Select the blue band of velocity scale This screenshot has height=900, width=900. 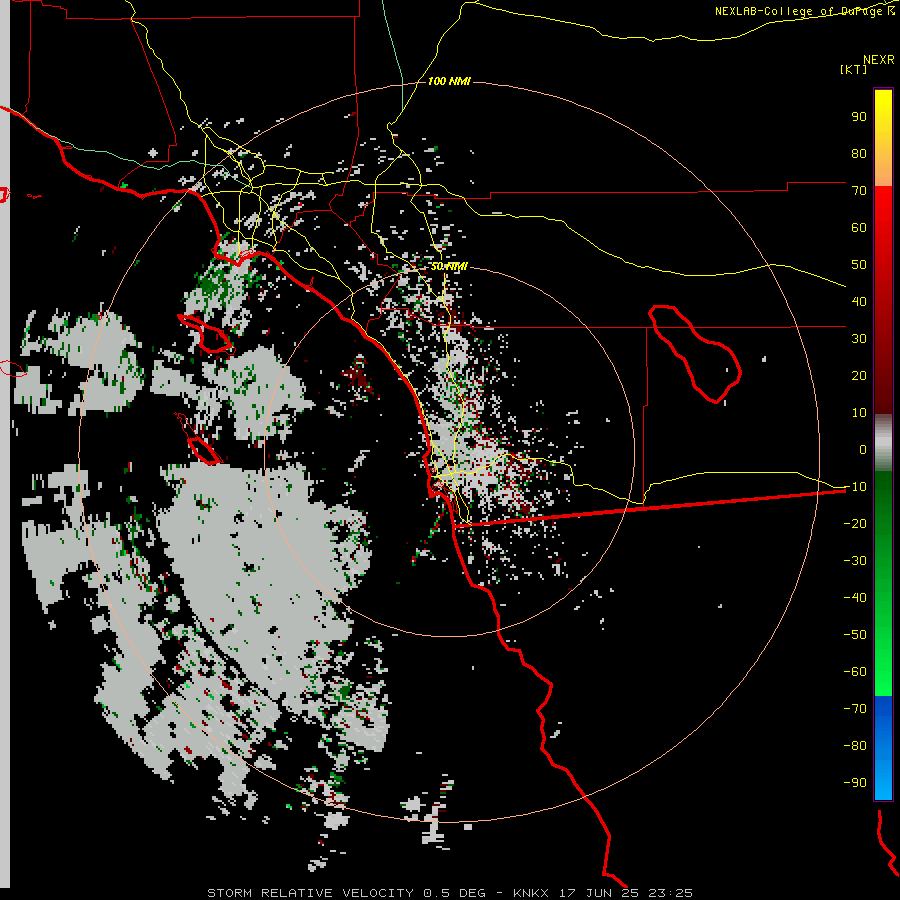[x=883, y=748]
